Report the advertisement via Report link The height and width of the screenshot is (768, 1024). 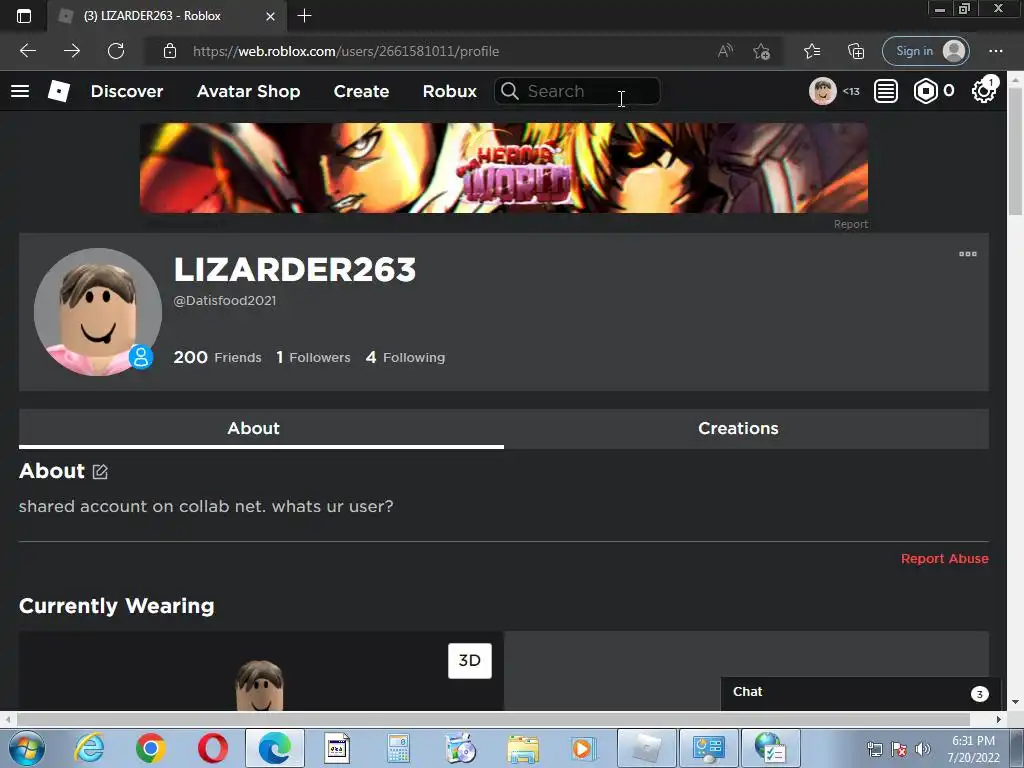click(850, 224)
